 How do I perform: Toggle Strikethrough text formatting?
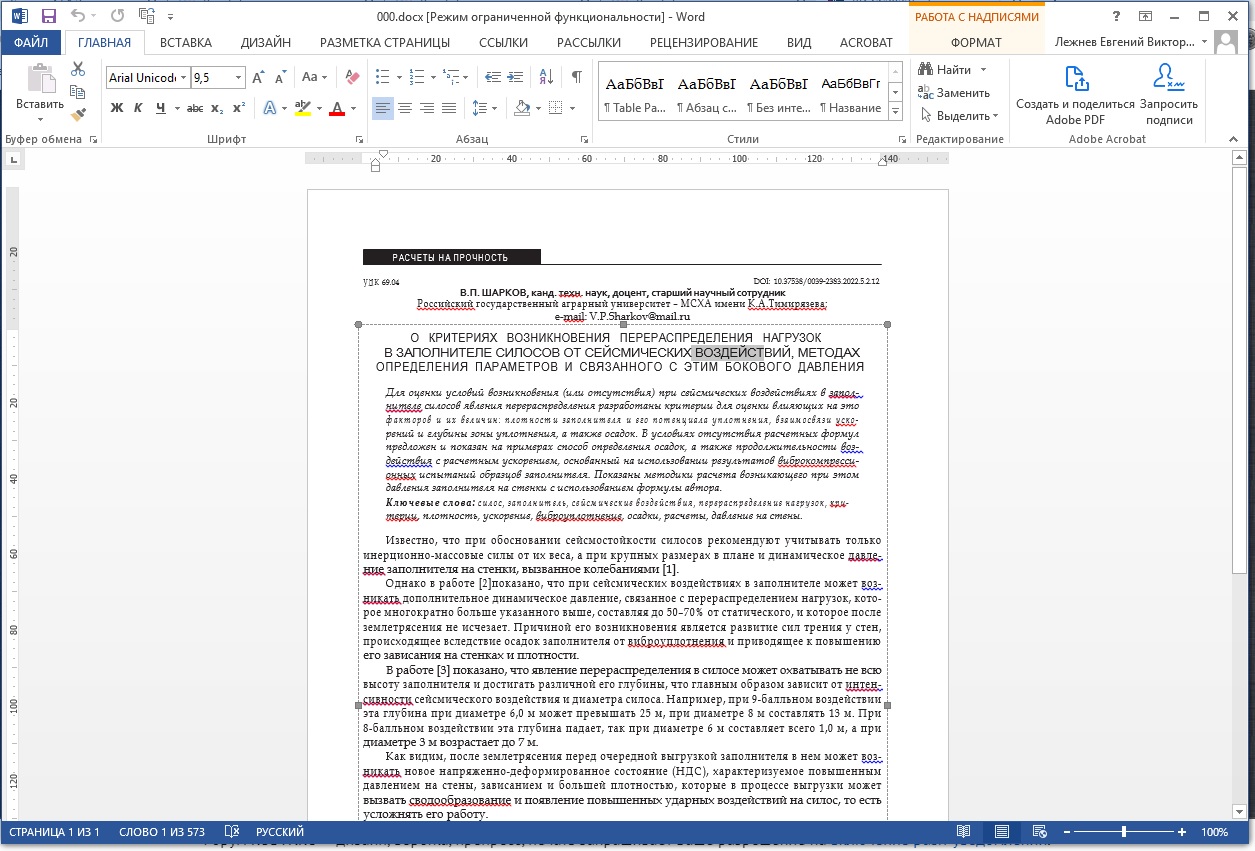195,108
